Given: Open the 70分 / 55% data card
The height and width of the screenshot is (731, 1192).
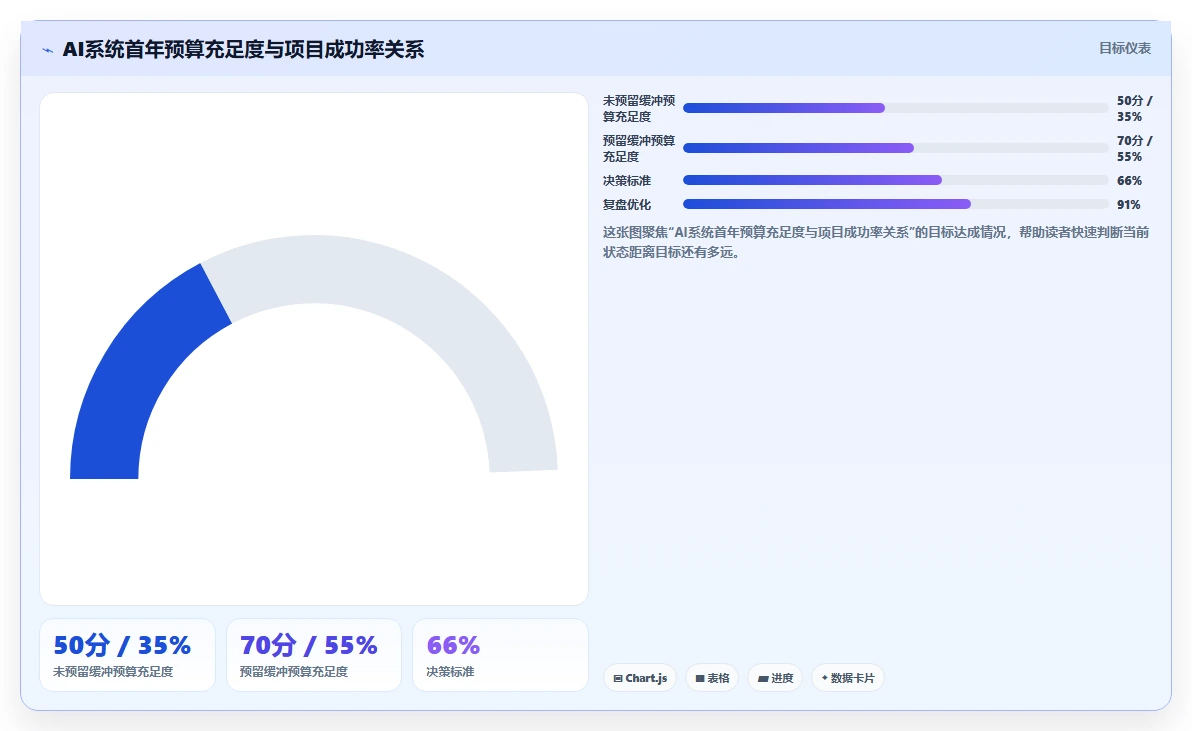Looking at the screenshot, I should pos(314,655).
